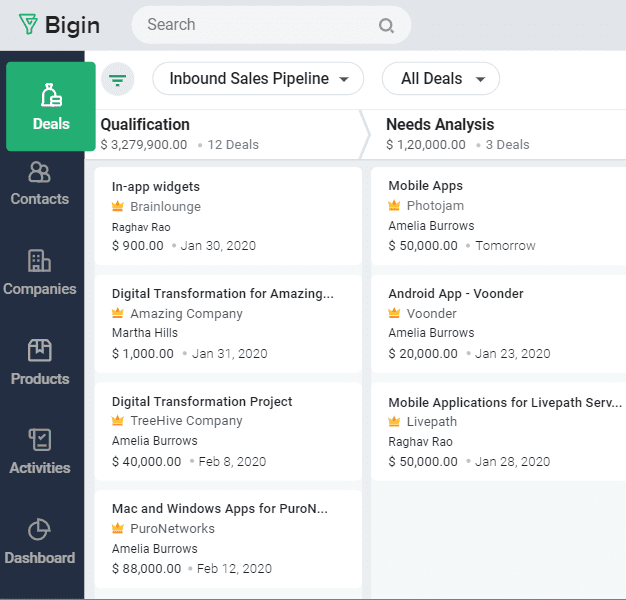Select the Needs Analysis stage header
This screenshot has height=600, width=626.
pyautogui.click(x=440, y=125)
